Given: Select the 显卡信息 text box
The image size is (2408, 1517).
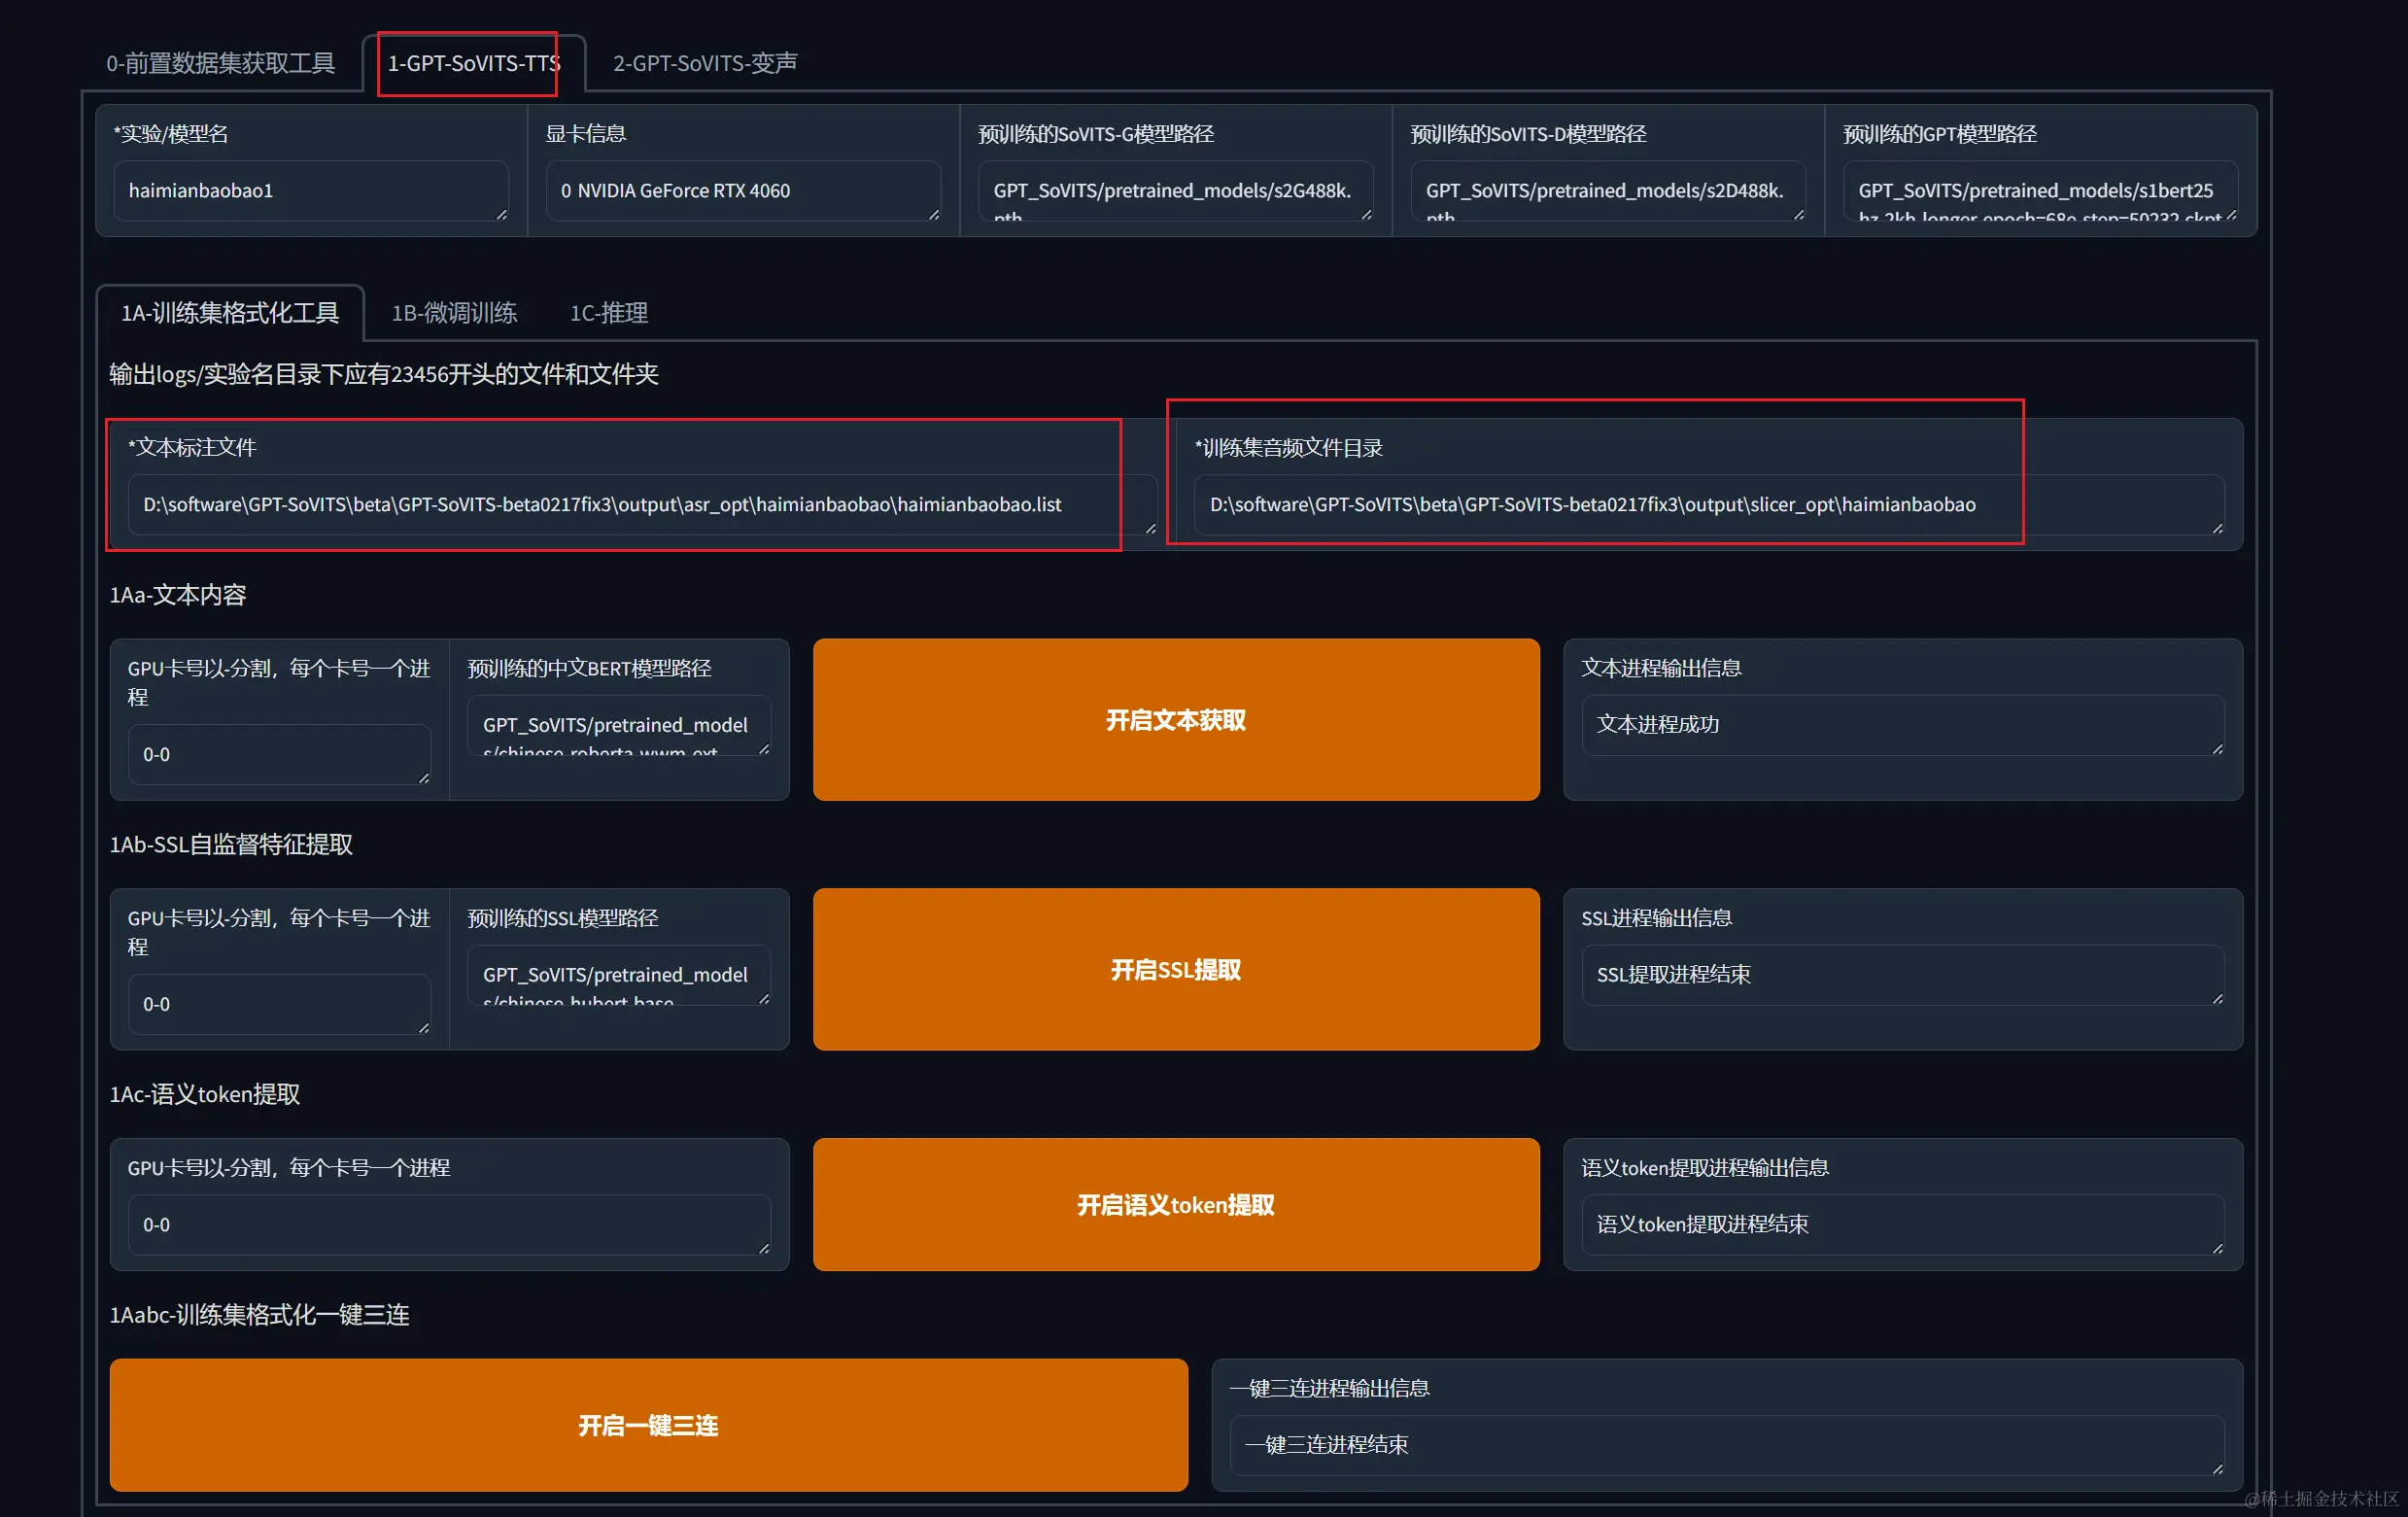Looking at the screenshot, I should pos(742,190).
